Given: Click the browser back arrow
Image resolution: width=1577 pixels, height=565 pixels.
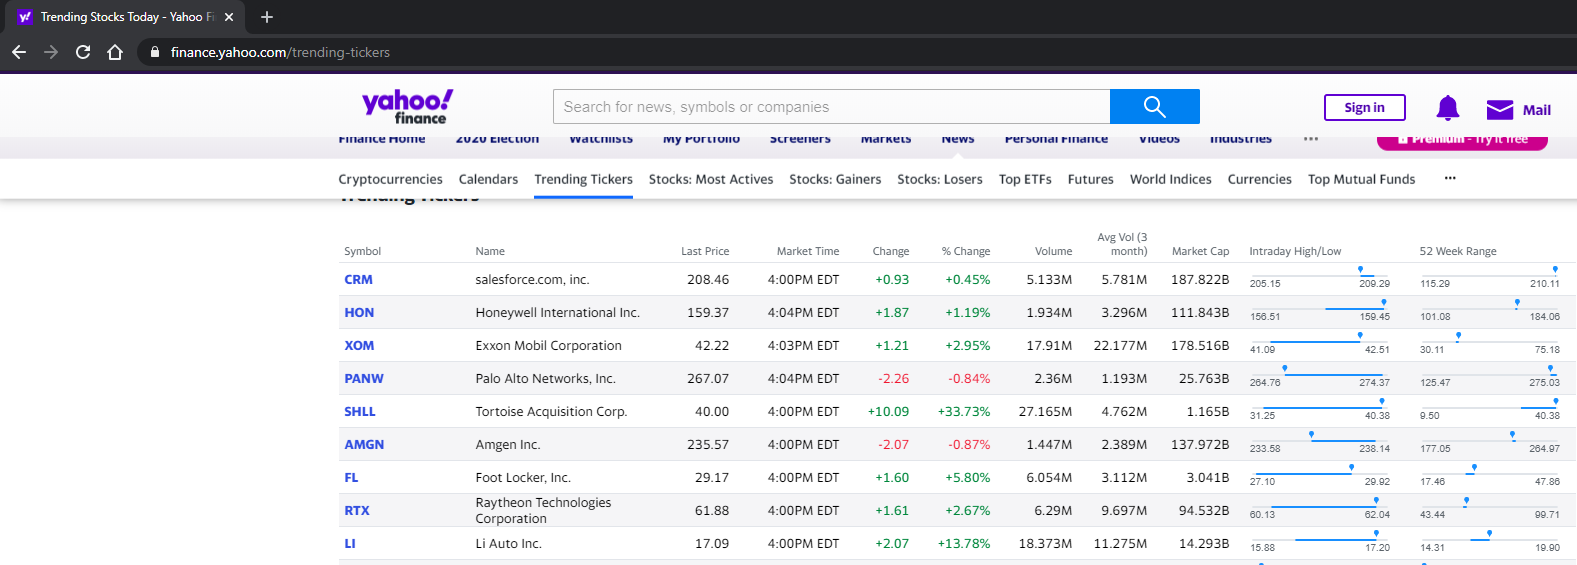Looking at the screenshot, I should pyautogui.click(x=19, y=52).
